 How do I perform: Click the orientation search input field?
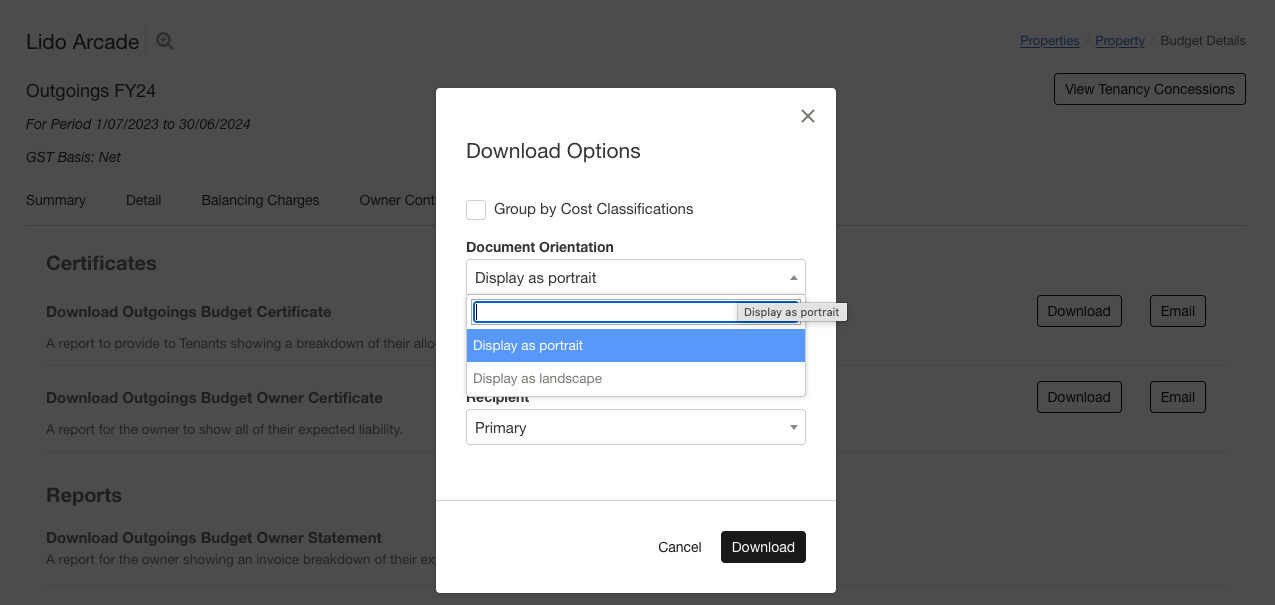(605, 312)
